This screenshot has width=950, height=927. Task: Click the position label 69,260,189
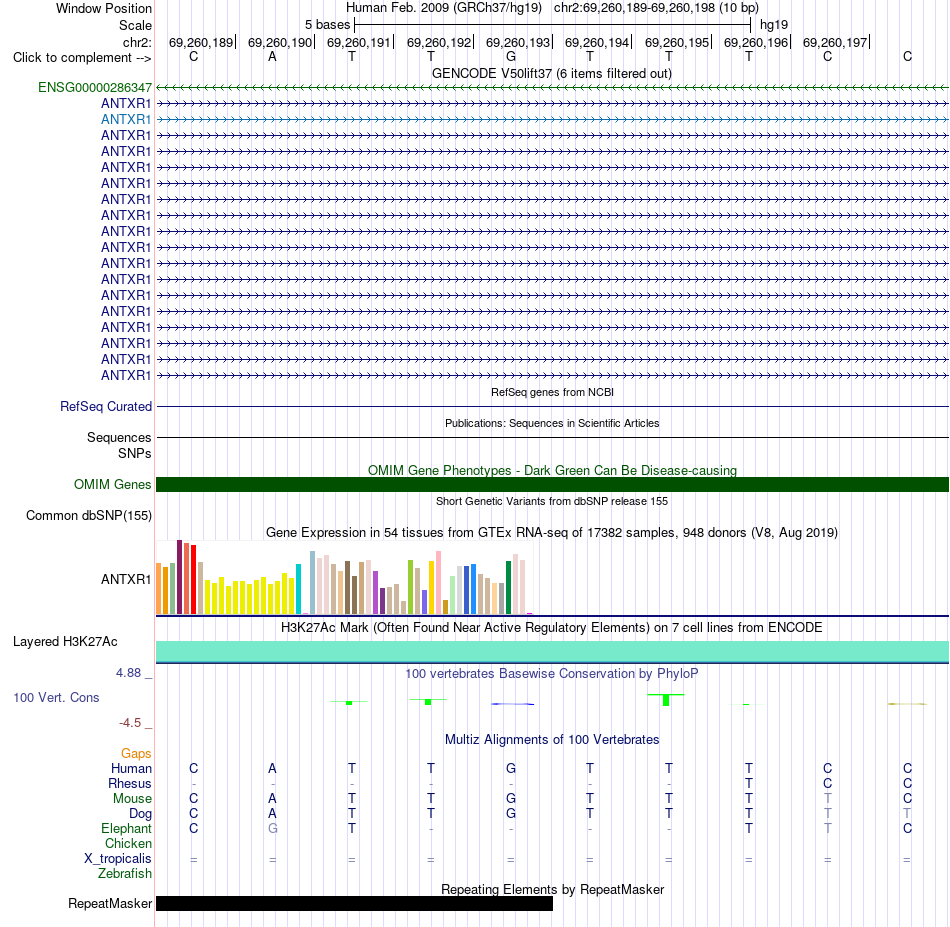coord(201,42)
